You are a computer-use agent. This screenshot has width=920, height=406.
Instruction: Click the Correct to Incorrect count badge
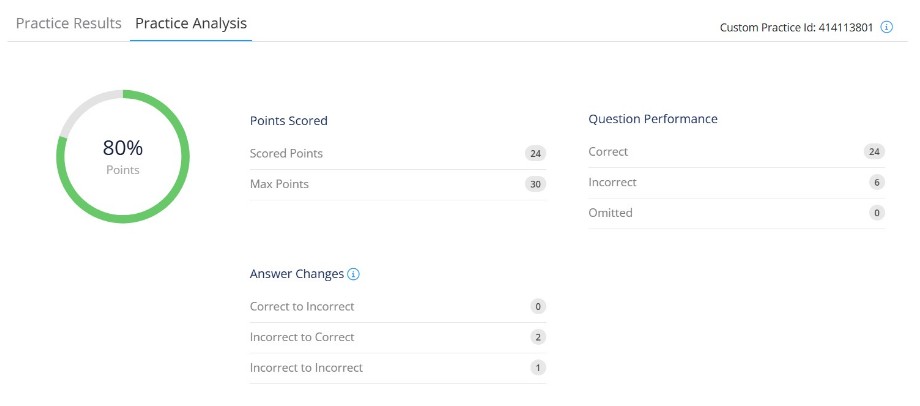click(x=538, y=307)
